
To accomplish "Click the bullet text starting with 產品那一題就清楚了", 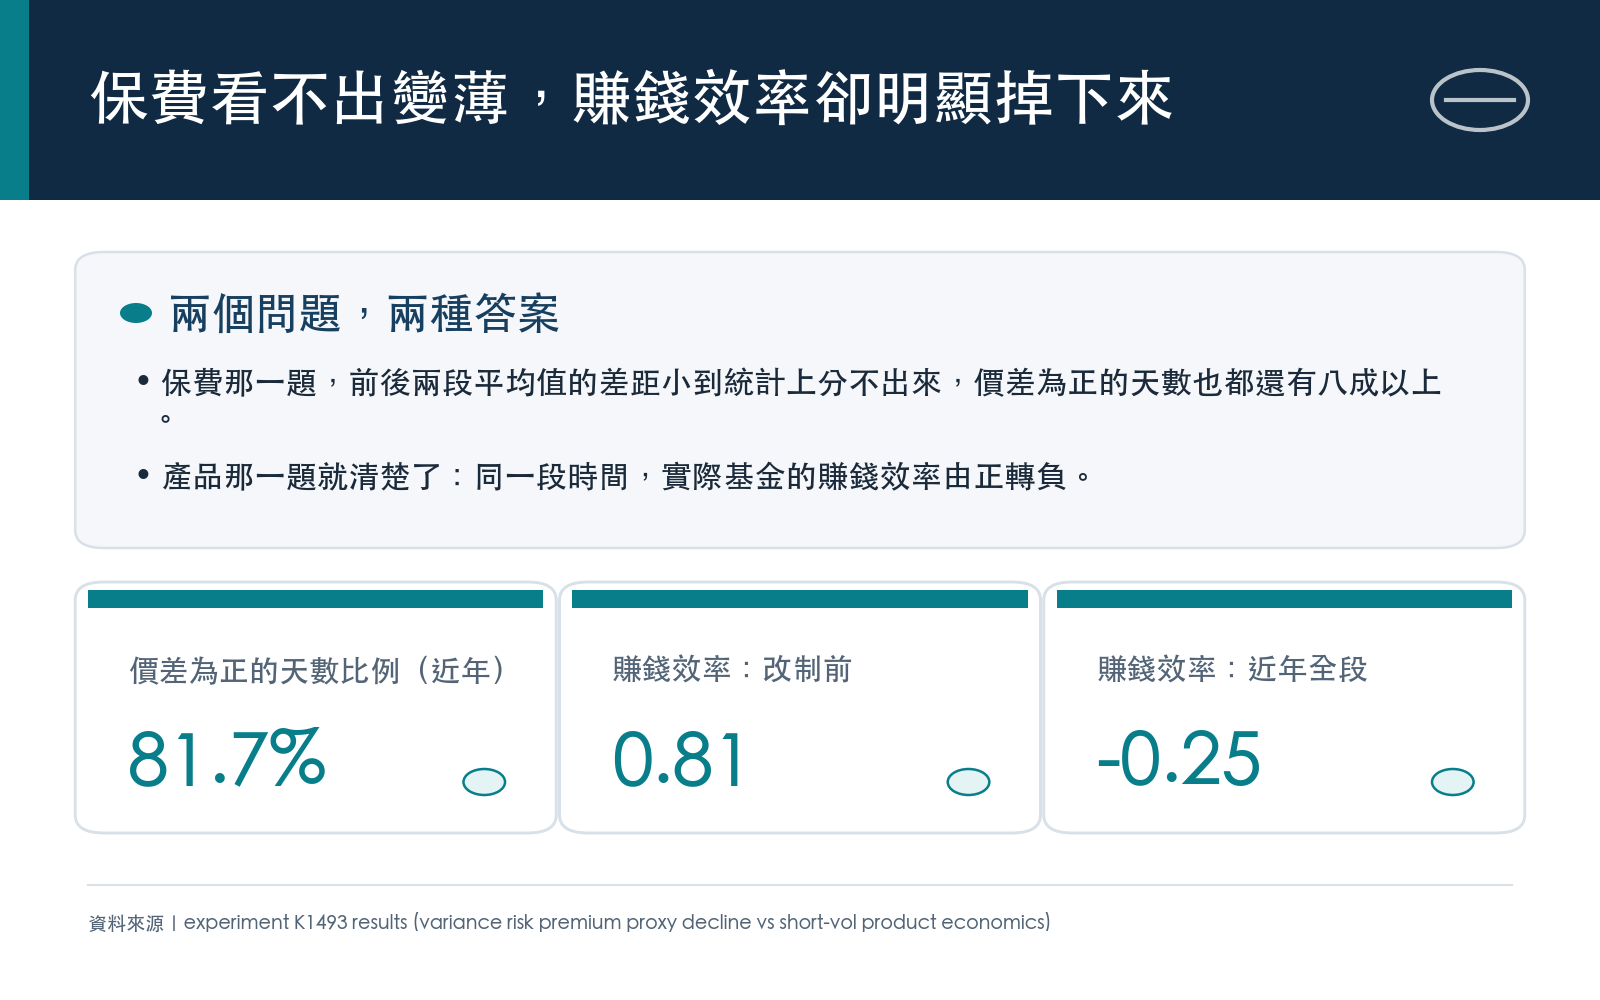I will [x=627, y=476].
